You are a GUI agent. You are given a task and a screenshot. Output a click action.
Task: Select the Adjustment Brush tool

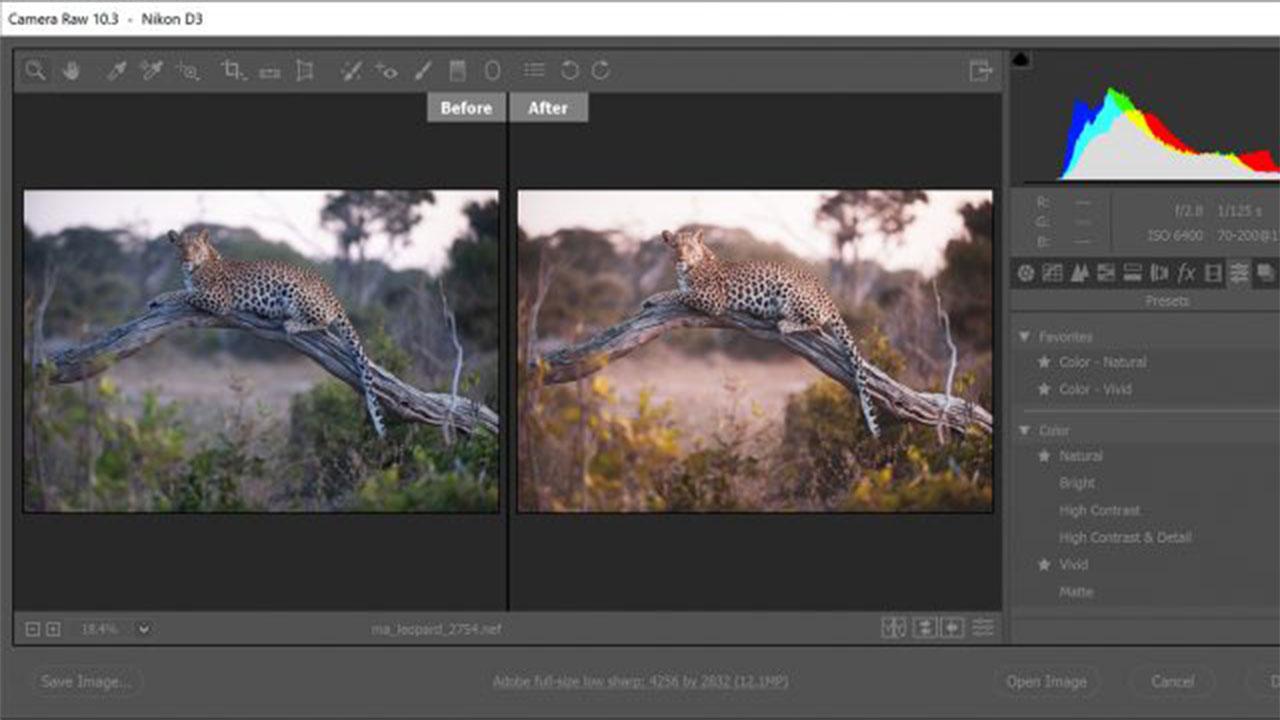click(423, 71)
